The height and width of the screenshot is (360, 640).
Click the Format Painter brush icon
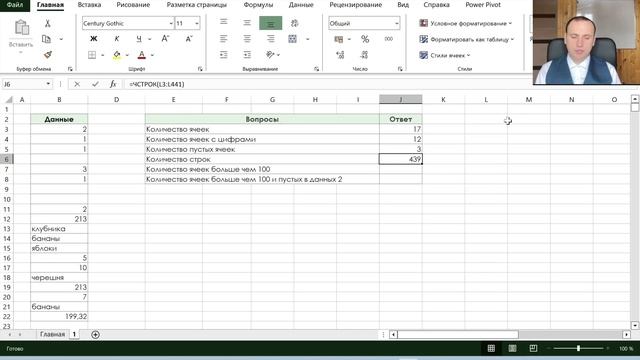(x=48, y=55)
